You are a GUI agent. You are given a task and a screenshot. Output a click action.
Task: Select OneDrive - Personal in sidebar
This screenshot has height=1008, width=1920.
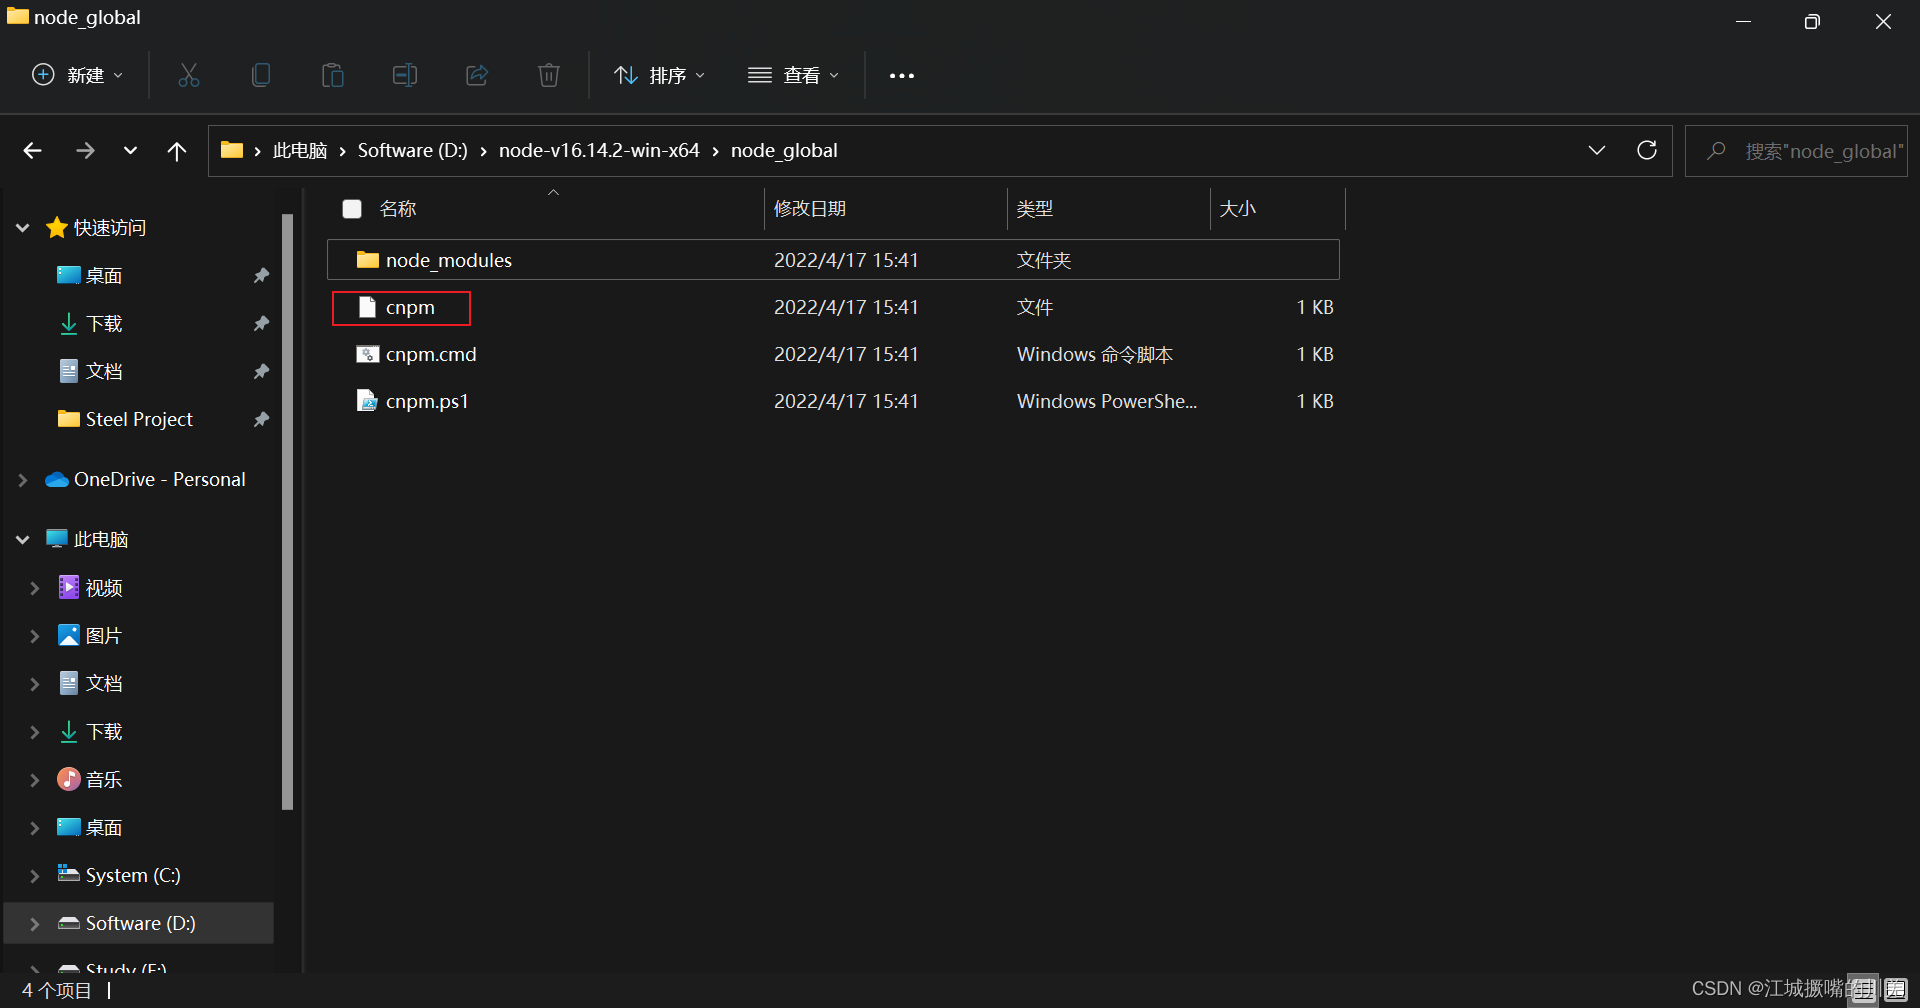[160, 480]
